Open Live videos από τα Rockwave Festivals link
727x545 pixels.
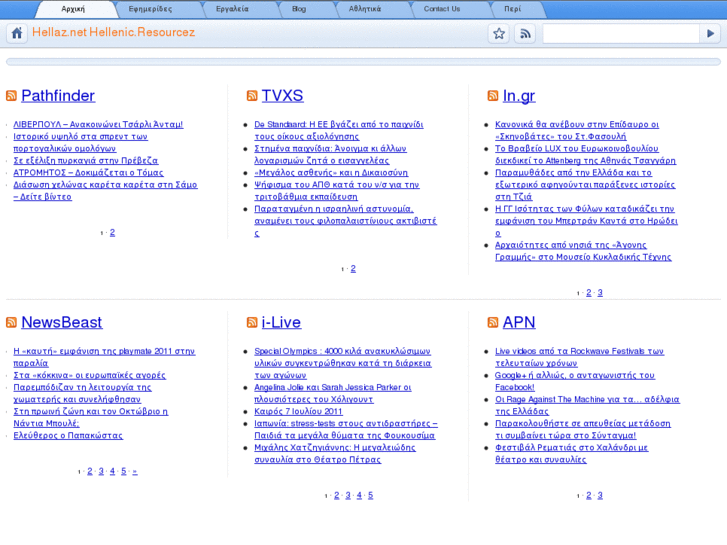(580, 357)
